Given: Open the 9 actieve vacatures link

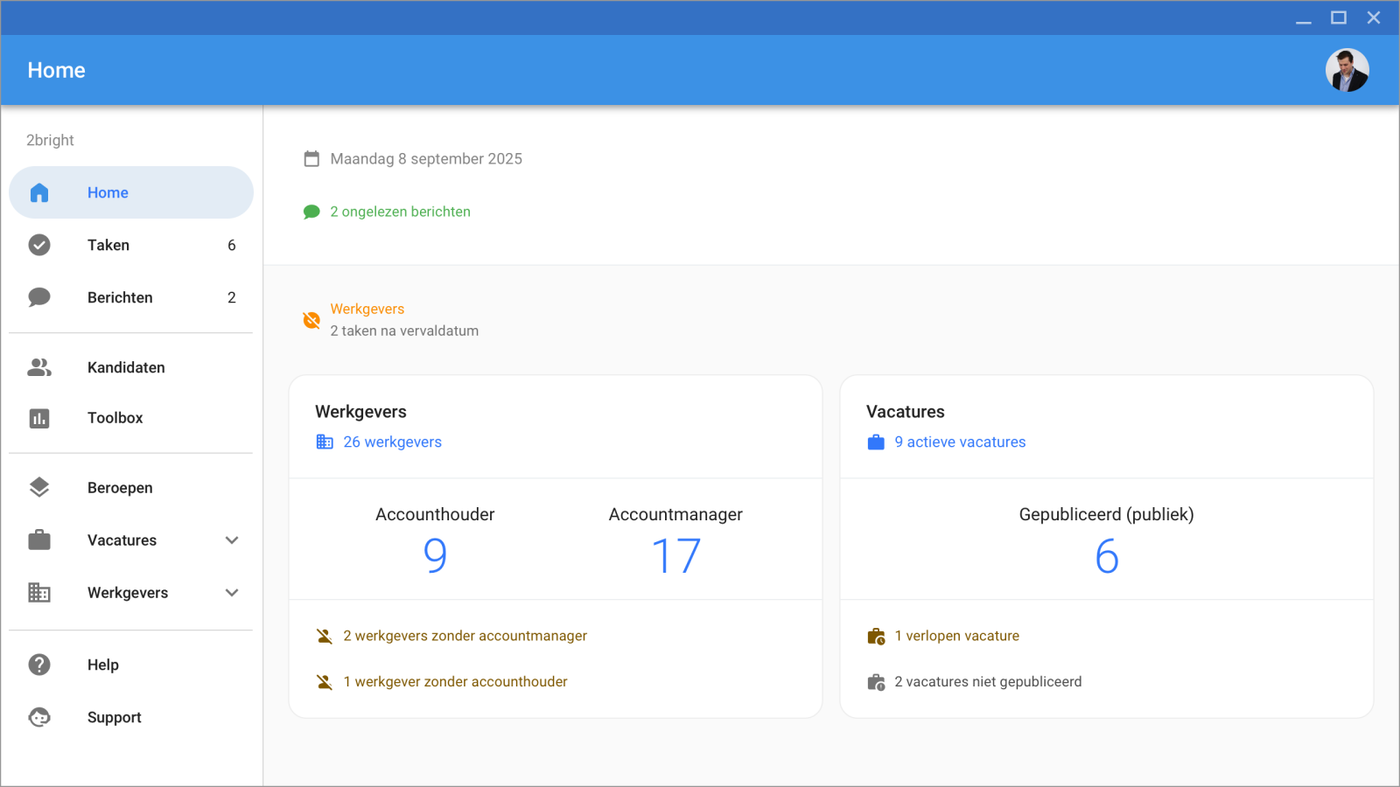Looking at the screenshot, I should pyautogui.click(x=959, y=442).
